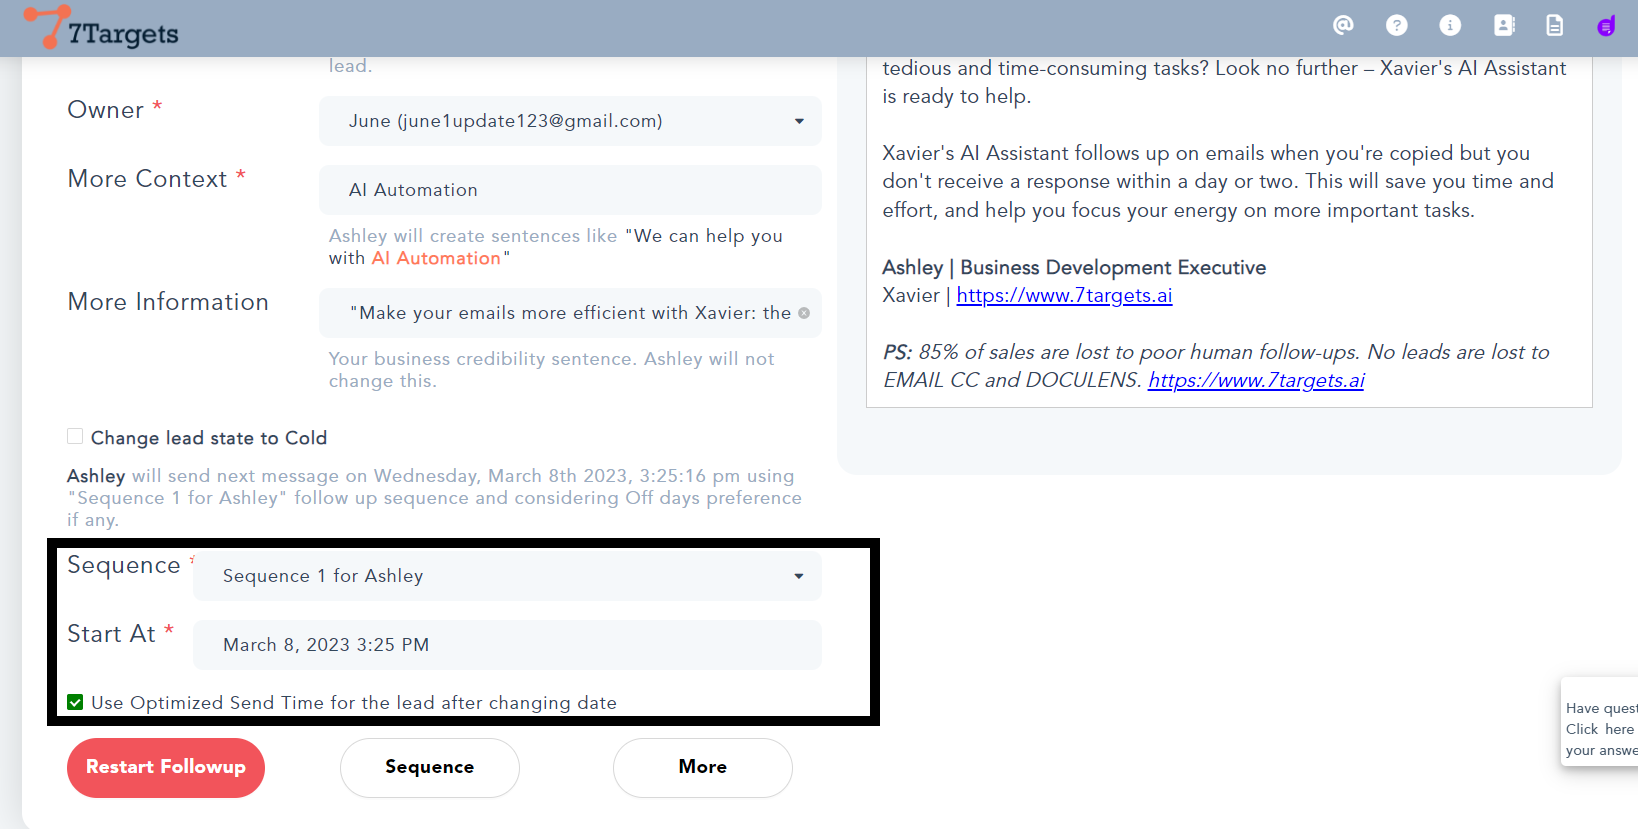The image size is (1638, 829).
Task: Click the @ email icon in header
Action: [x=1343, y=25]
